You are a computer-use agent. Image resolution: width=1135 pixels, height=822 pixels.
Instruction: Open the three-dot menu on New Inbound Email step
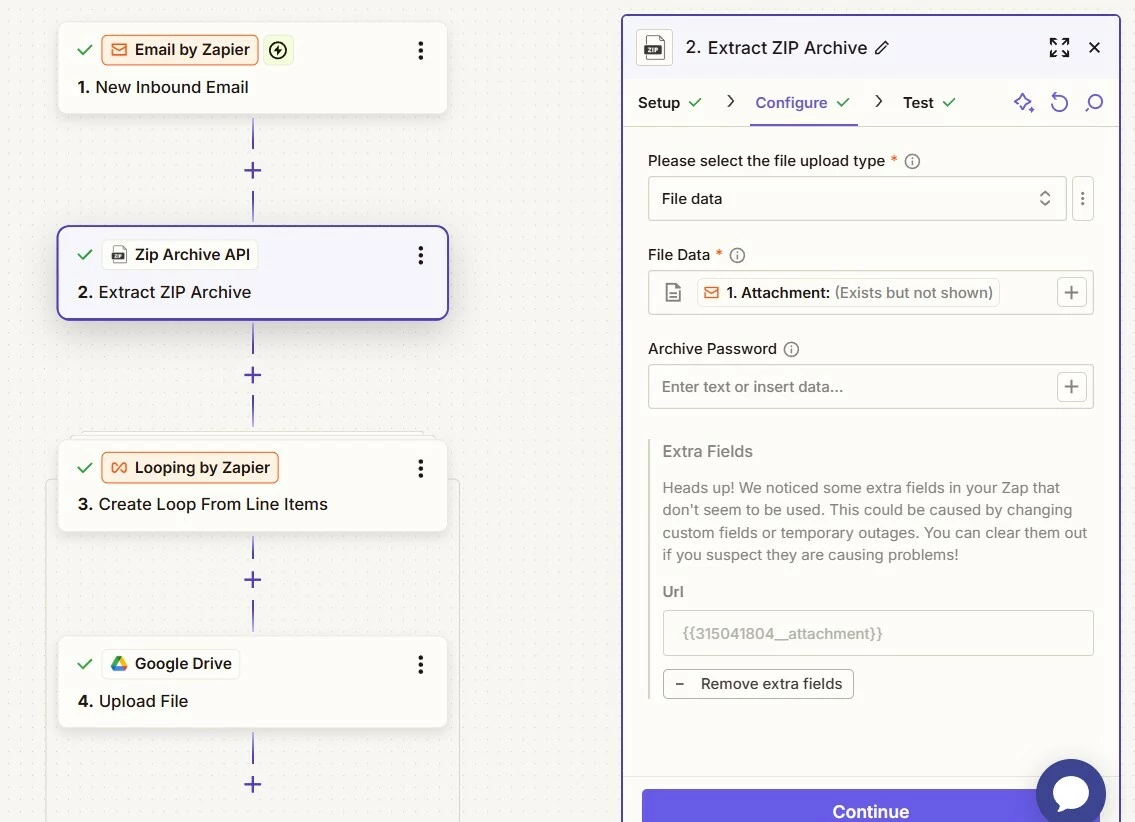421,51
